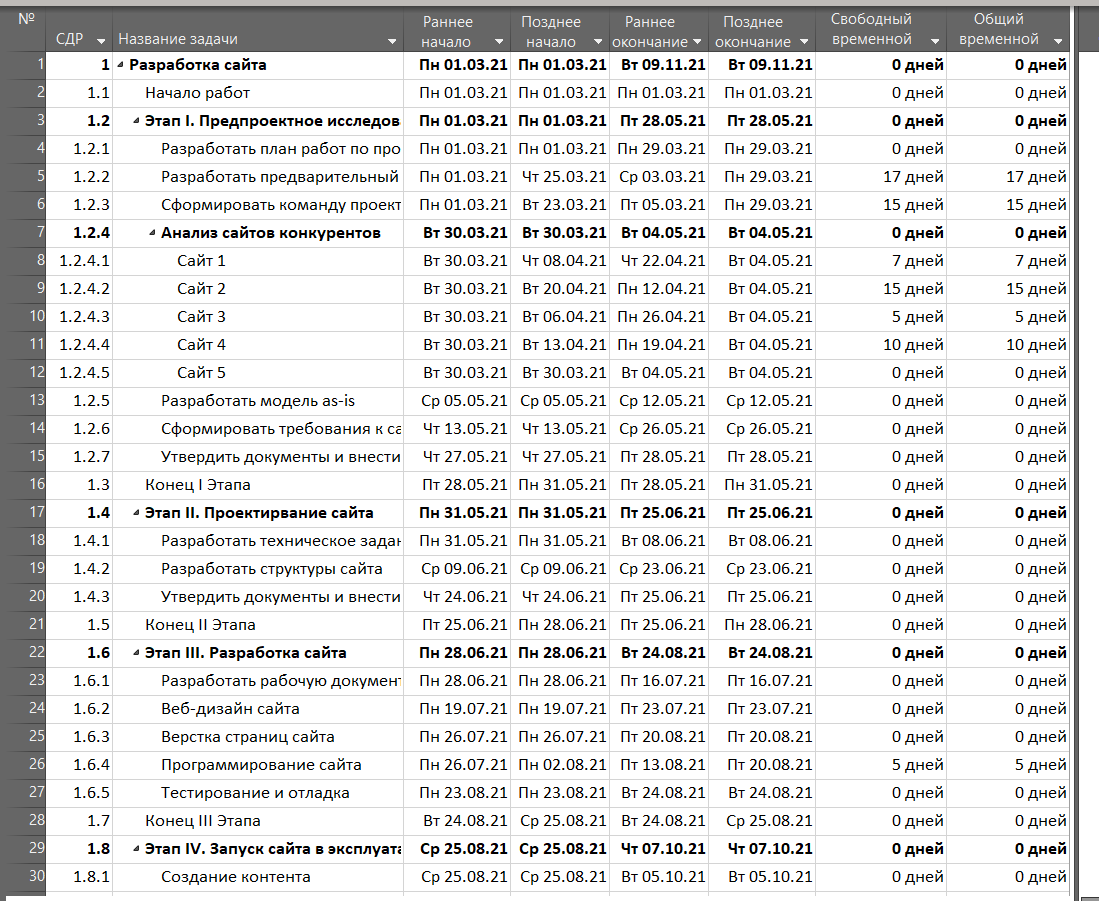Screen dimensions: 1099x901
Task: Select task Сформировать команду проект
Action: click(280, 205)
